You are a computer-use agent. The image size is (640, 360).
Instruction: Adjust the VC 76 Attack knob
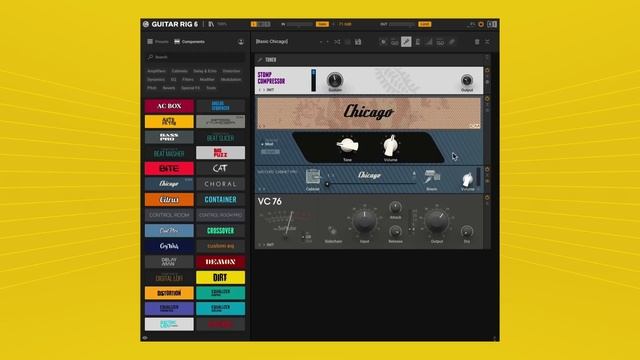tap(395, 207)
